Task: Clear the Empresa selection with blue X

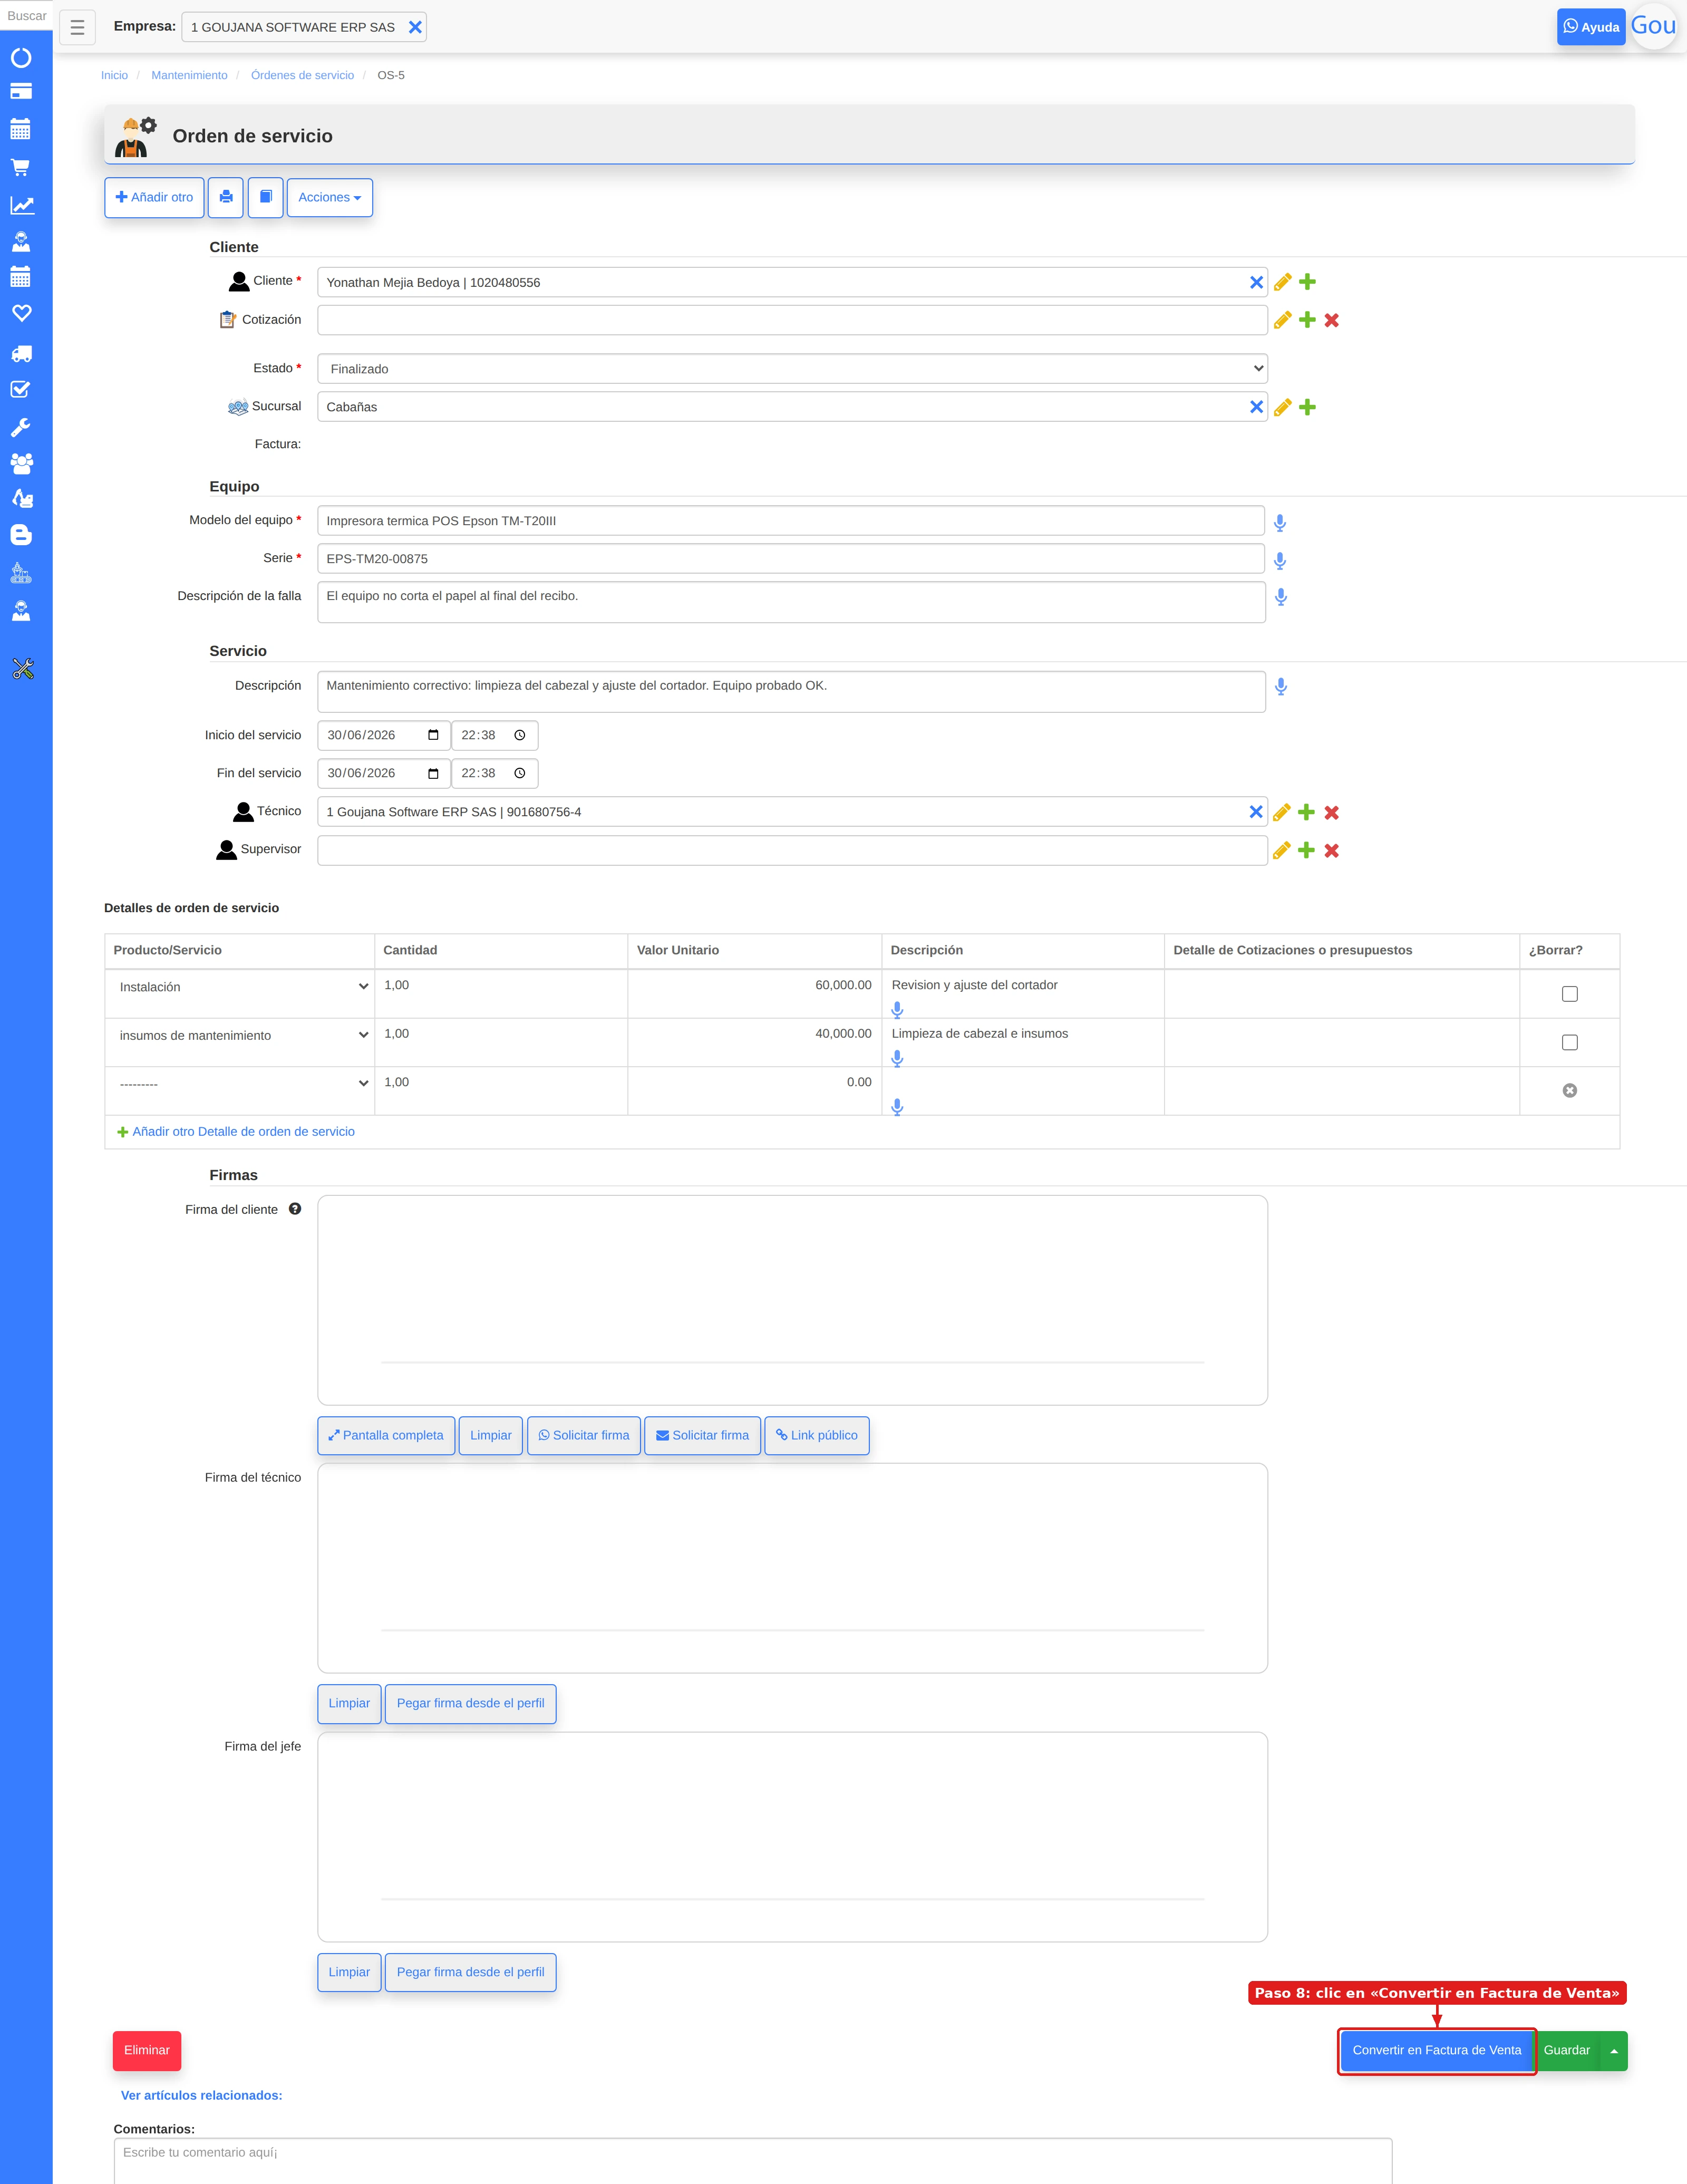Action: tap(415, 27)
